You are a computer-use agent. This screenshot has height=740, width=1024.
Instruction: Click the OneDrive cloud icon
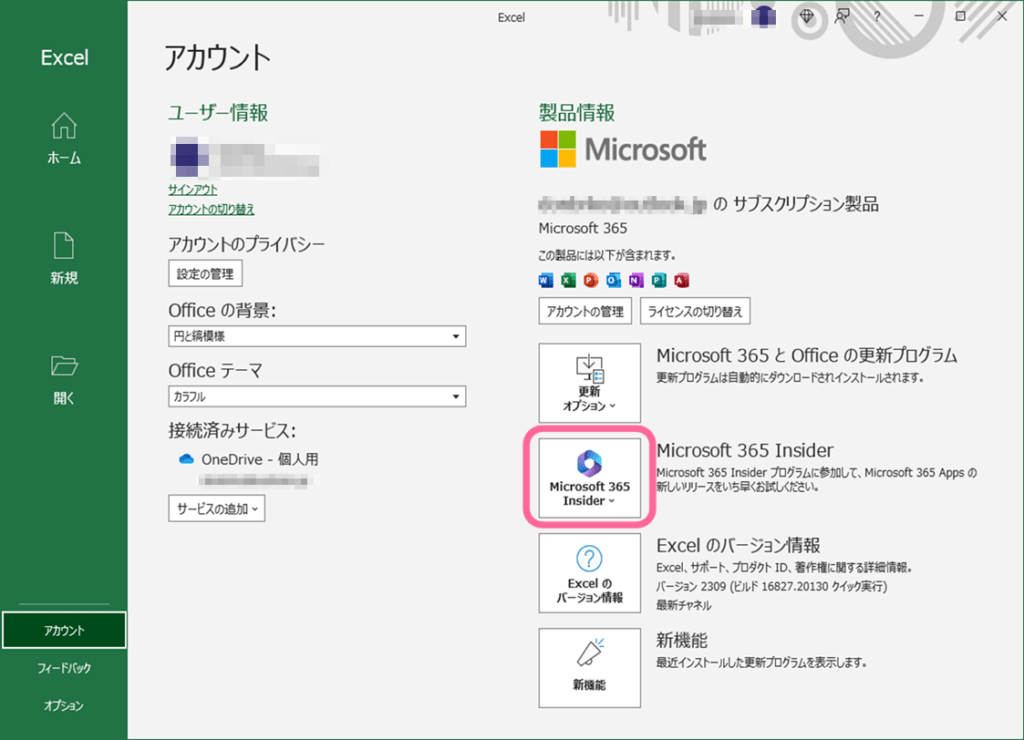pos(186,459)
